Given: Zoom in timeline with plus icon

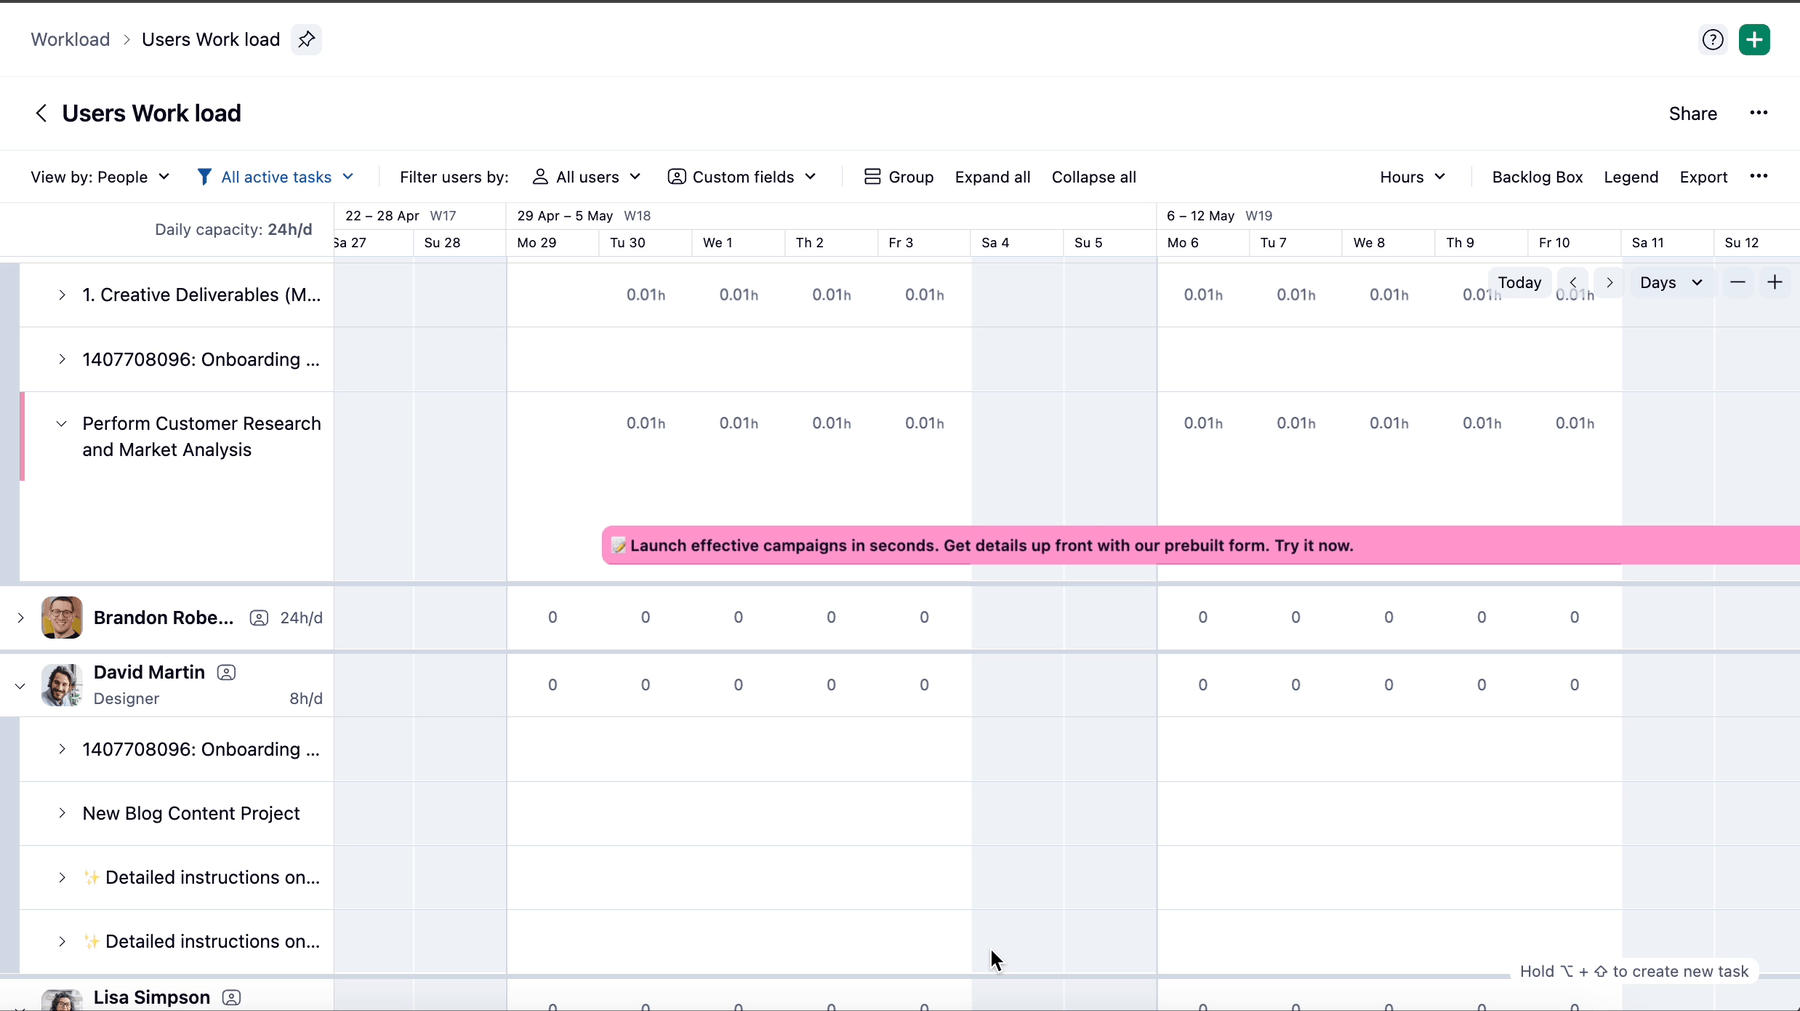Looking at the screenshot, I should [x=1775, y=283].
